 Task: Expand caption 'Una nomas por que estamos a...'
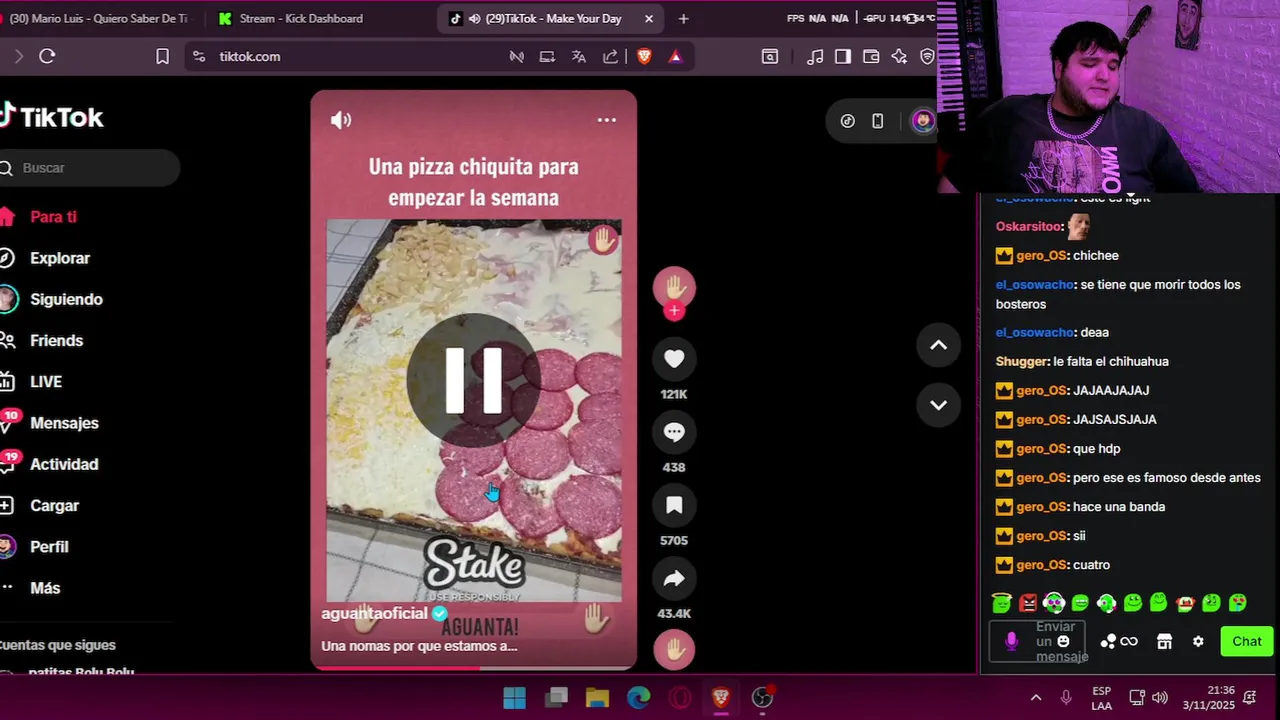(419, 646)
